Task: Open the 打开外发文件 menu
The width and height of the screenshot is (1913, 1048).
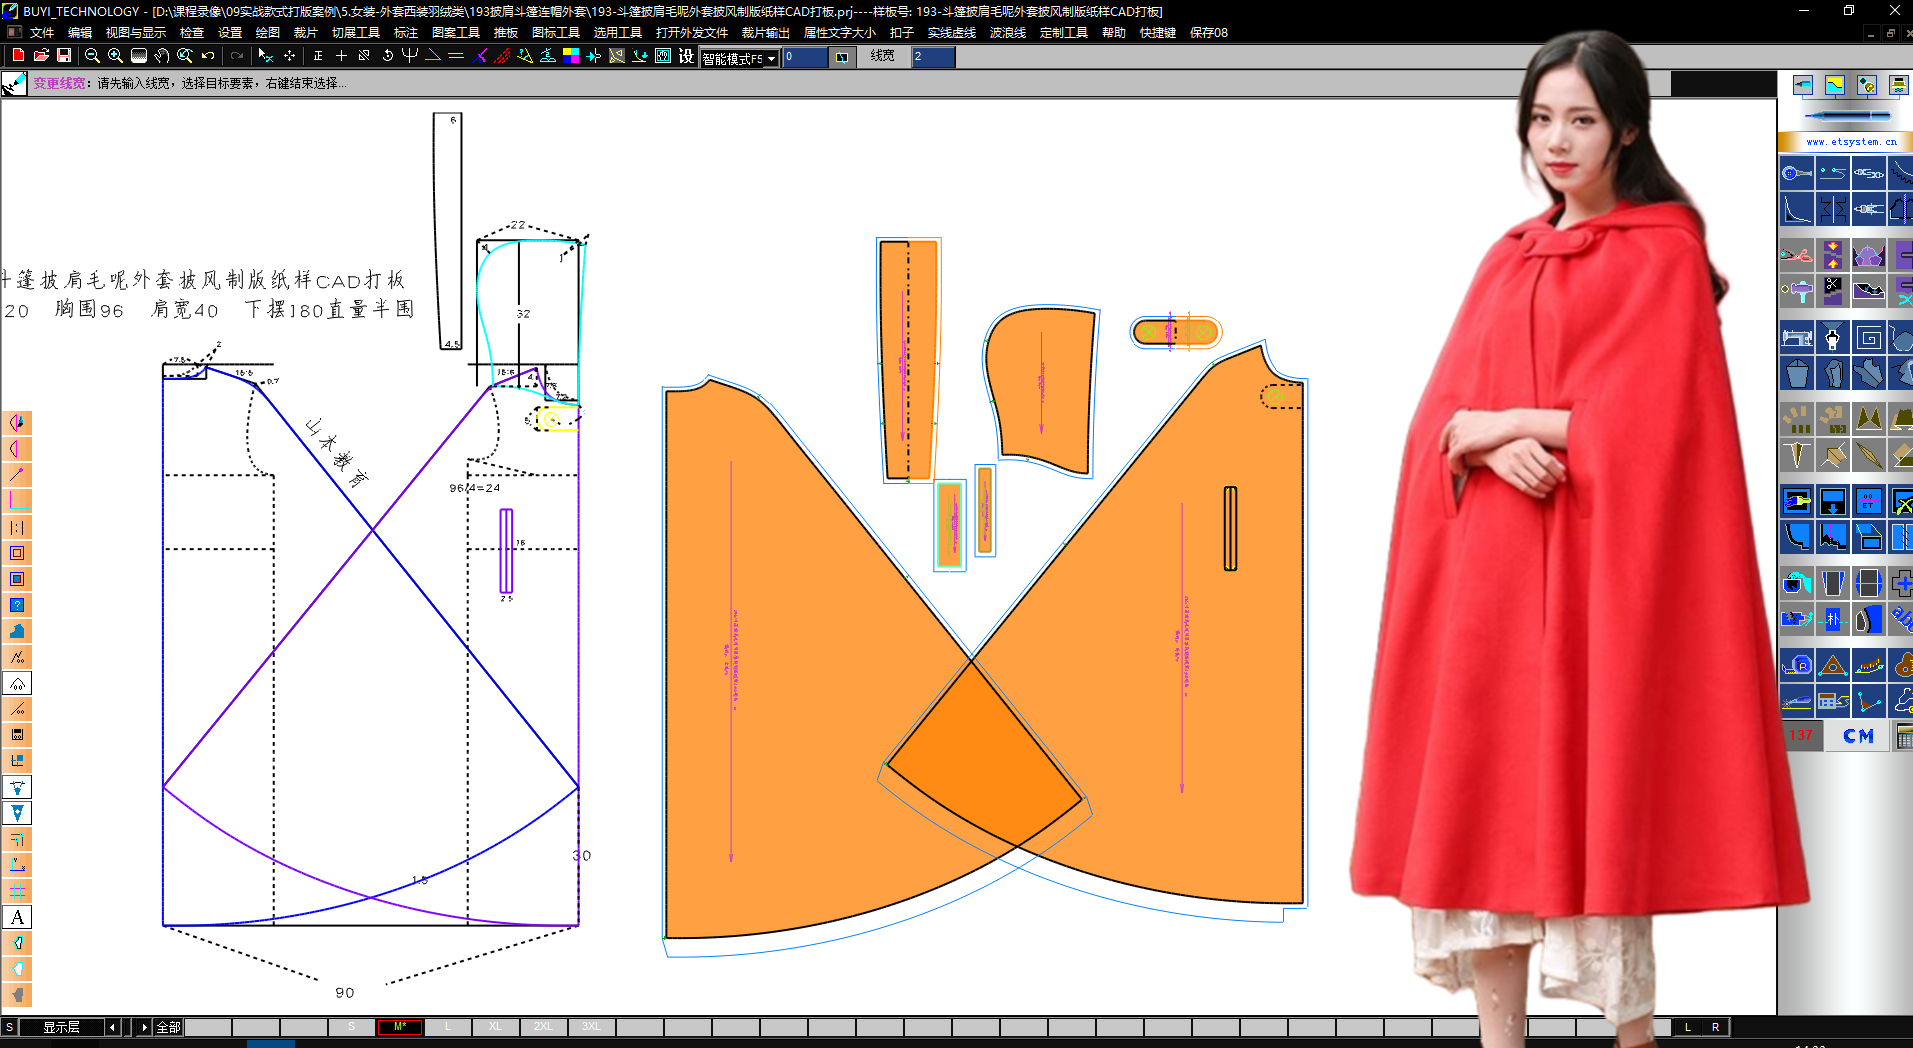Action: [692, 33]
